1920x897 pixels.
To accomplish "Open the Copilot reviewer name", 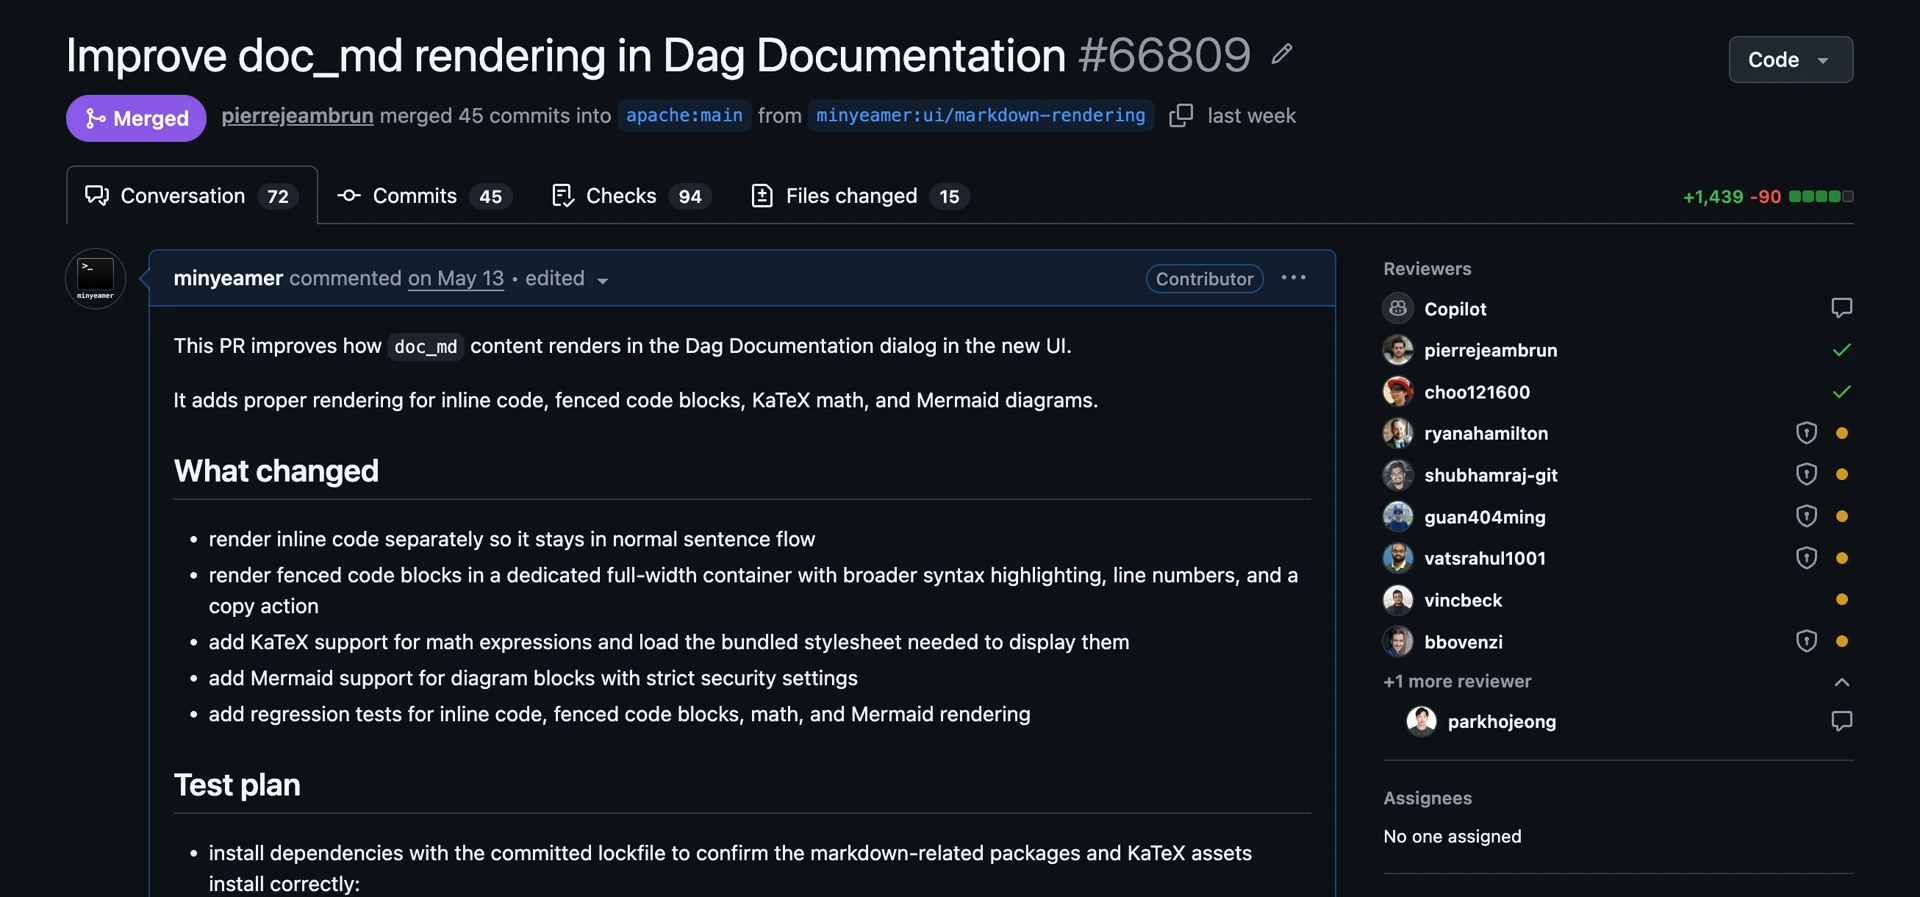I will (x=1455, y=309).
